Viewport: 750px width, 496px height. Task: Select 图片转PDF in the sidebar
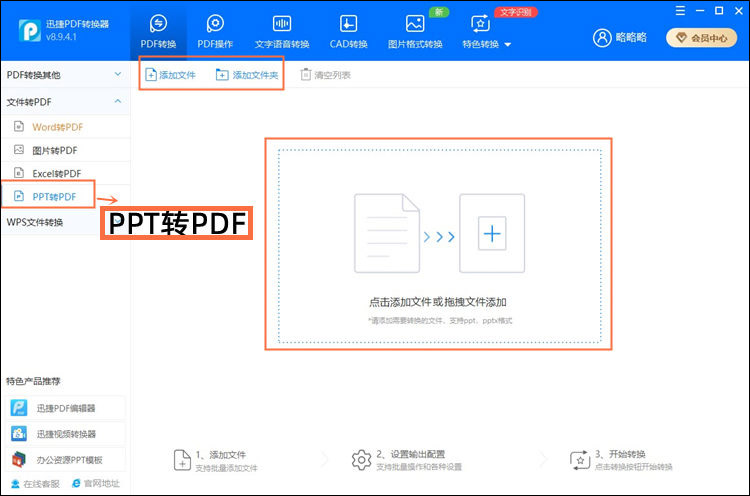(x=65, y=150)
